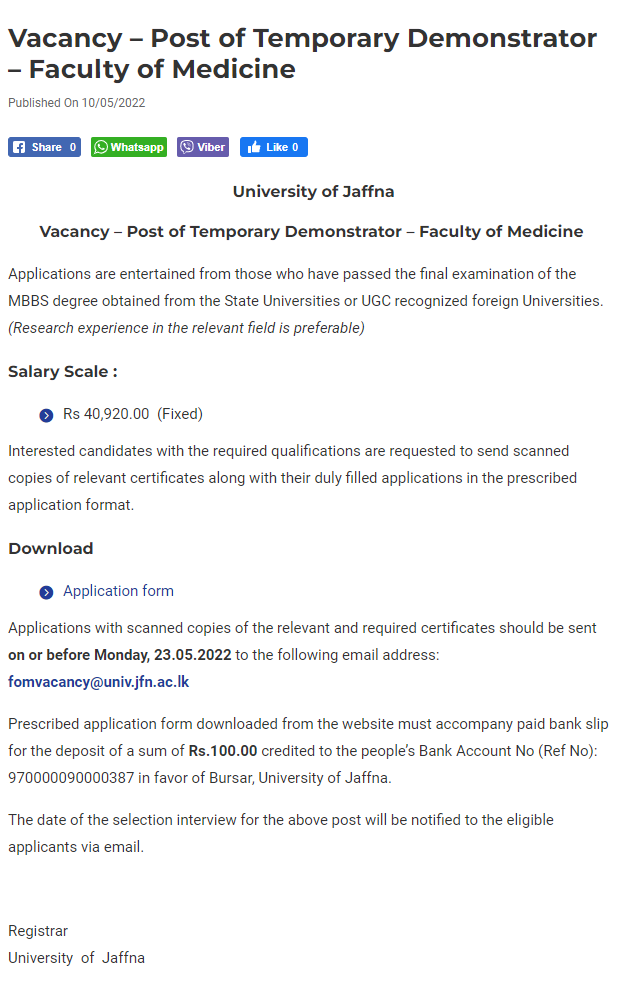This screenshot has width=636, height=987.
Task: Open fomvacancy@univ.jfn.ac.lk email link
Action: pos(99,682)
